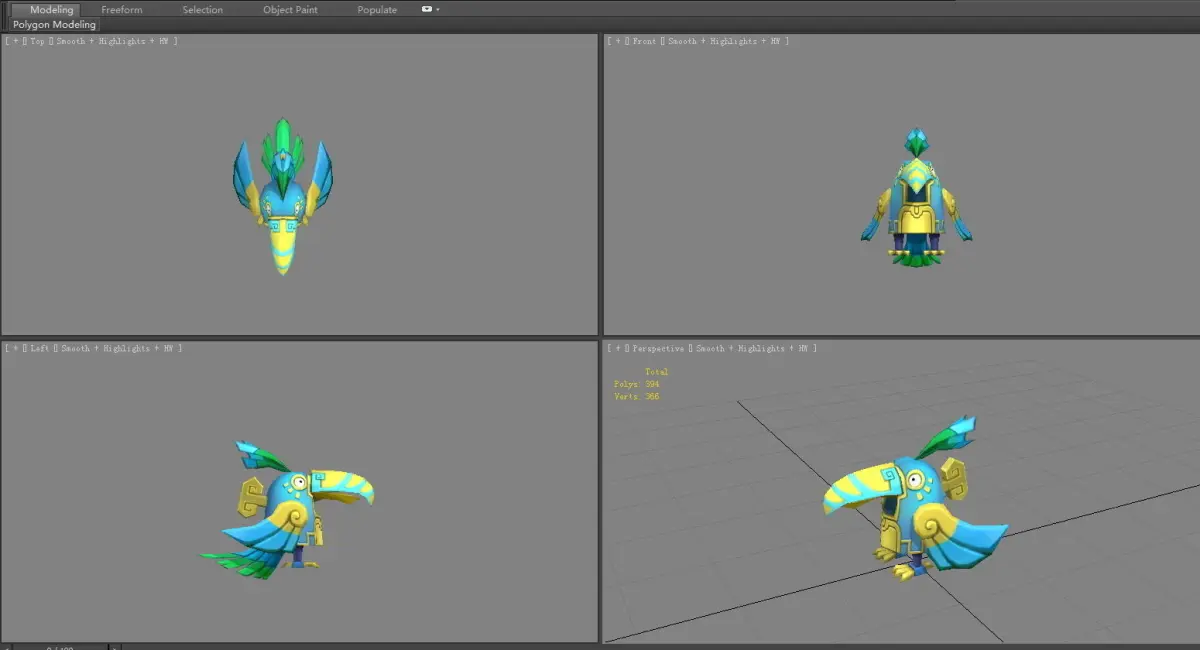This screenshot has height=650, width=1200.
Task: Click the Polys: 394 statistic text
Action: coord(636,384)
